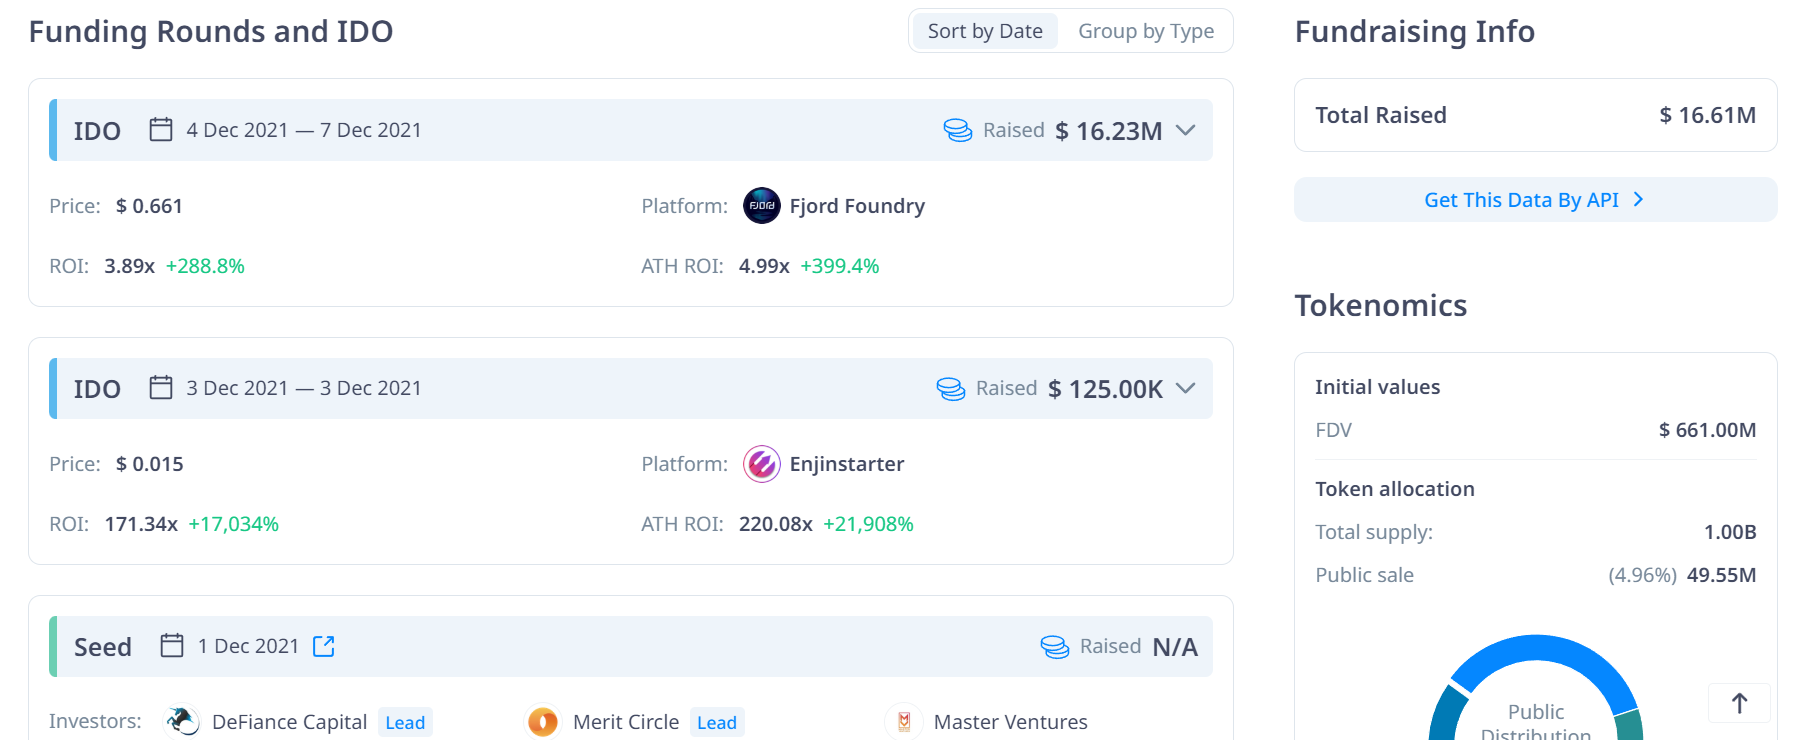The width and height of the screenshot is (1802, 740).
Task: Collapse the $125.00K IDO round chevron
Action: click(1186, 389)
